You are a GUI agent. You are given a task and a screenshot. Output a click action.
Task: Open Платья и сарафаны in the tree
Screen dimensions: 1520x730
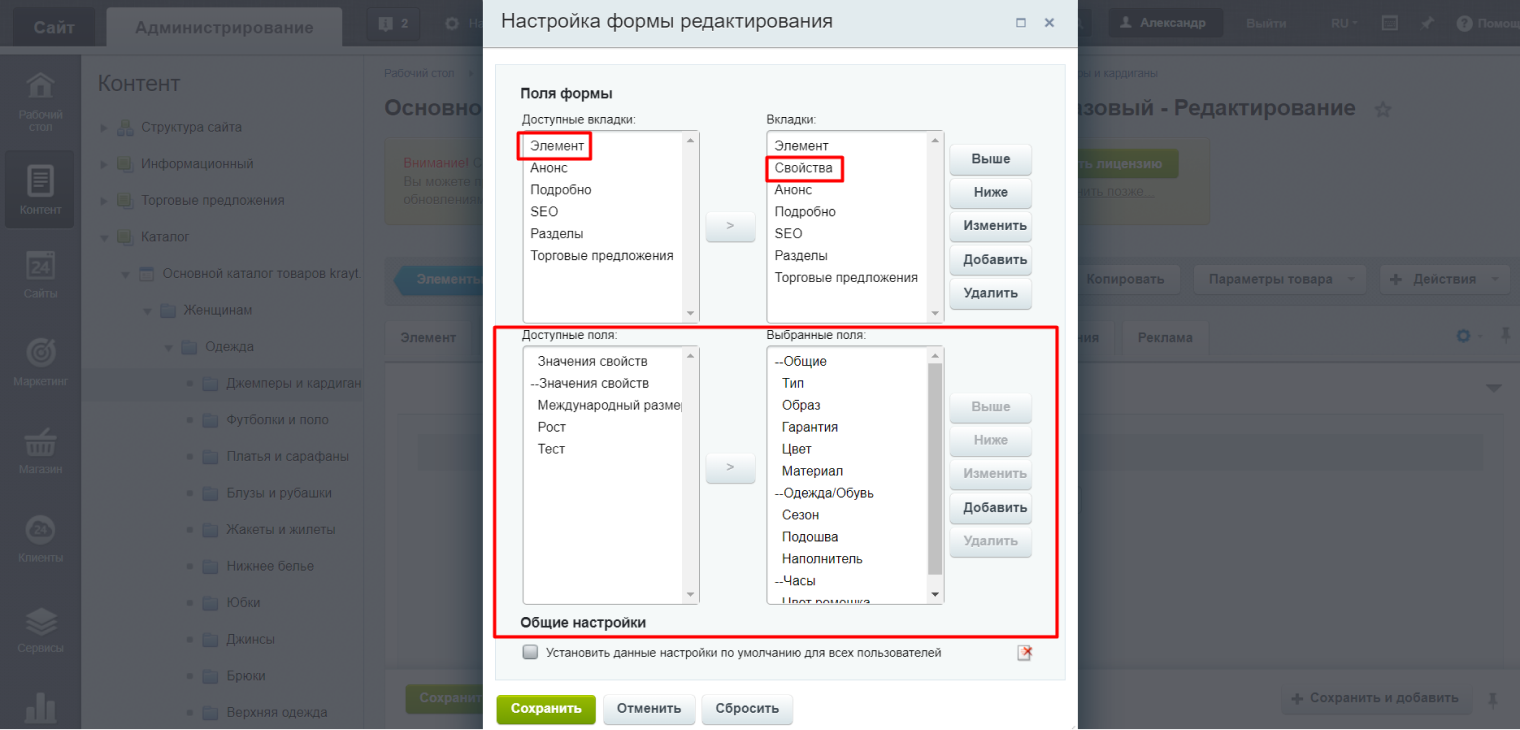[287, 456]
